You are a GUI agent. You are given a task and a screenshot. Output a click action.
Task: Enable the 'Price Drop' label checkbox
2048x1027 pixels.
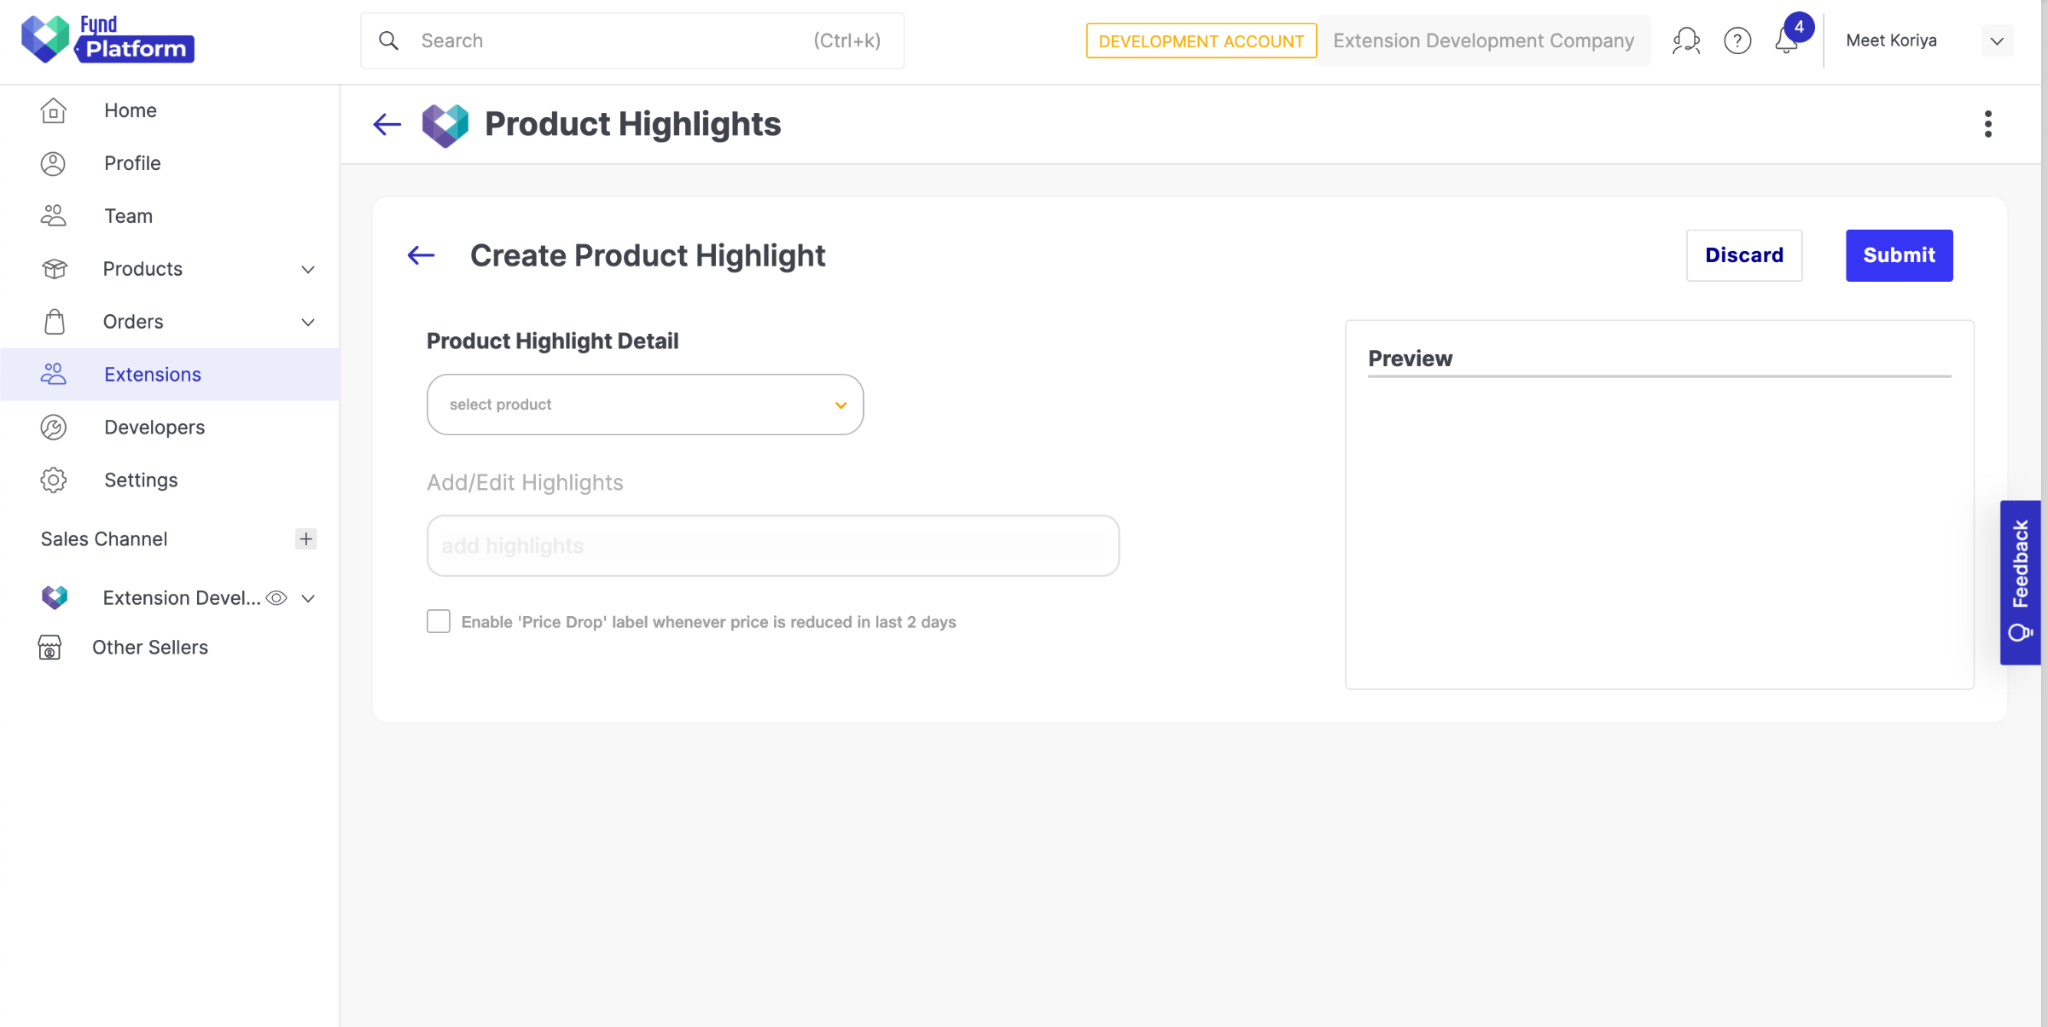(x=438, y=621)
